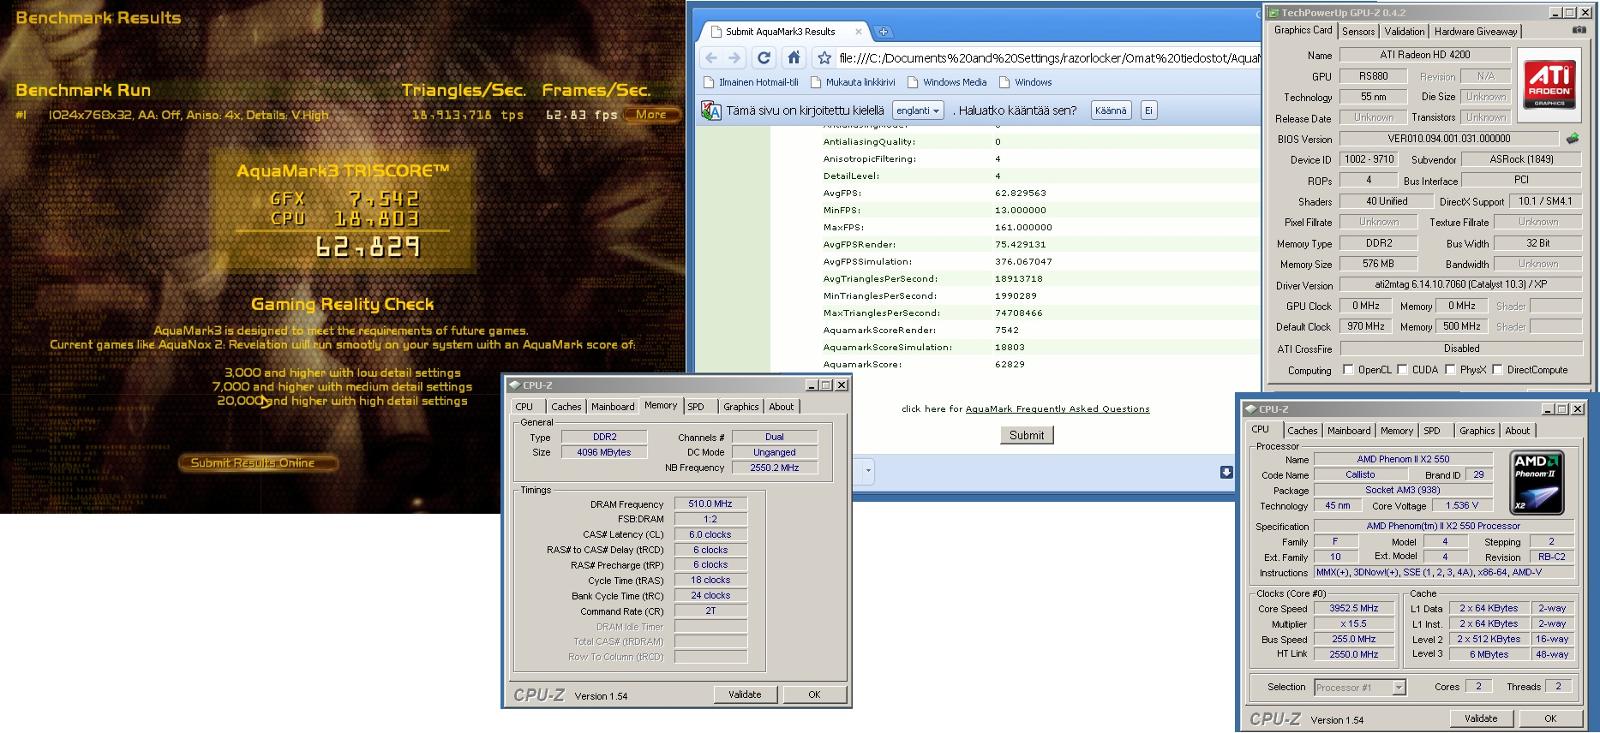Open GPU-Z Hardware Giveaway tab
Viewport: 1600px width, 733px height.
(x=1476, y=31)
